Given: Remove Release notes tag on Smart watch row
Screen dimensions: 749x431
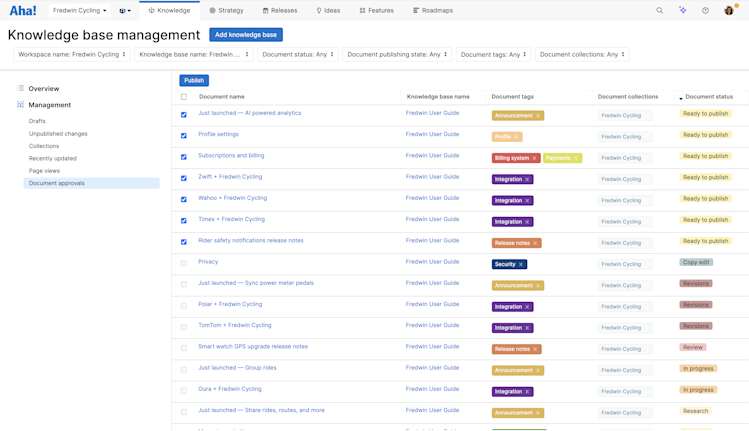Looking at the screenshot, I should [535, 349].
